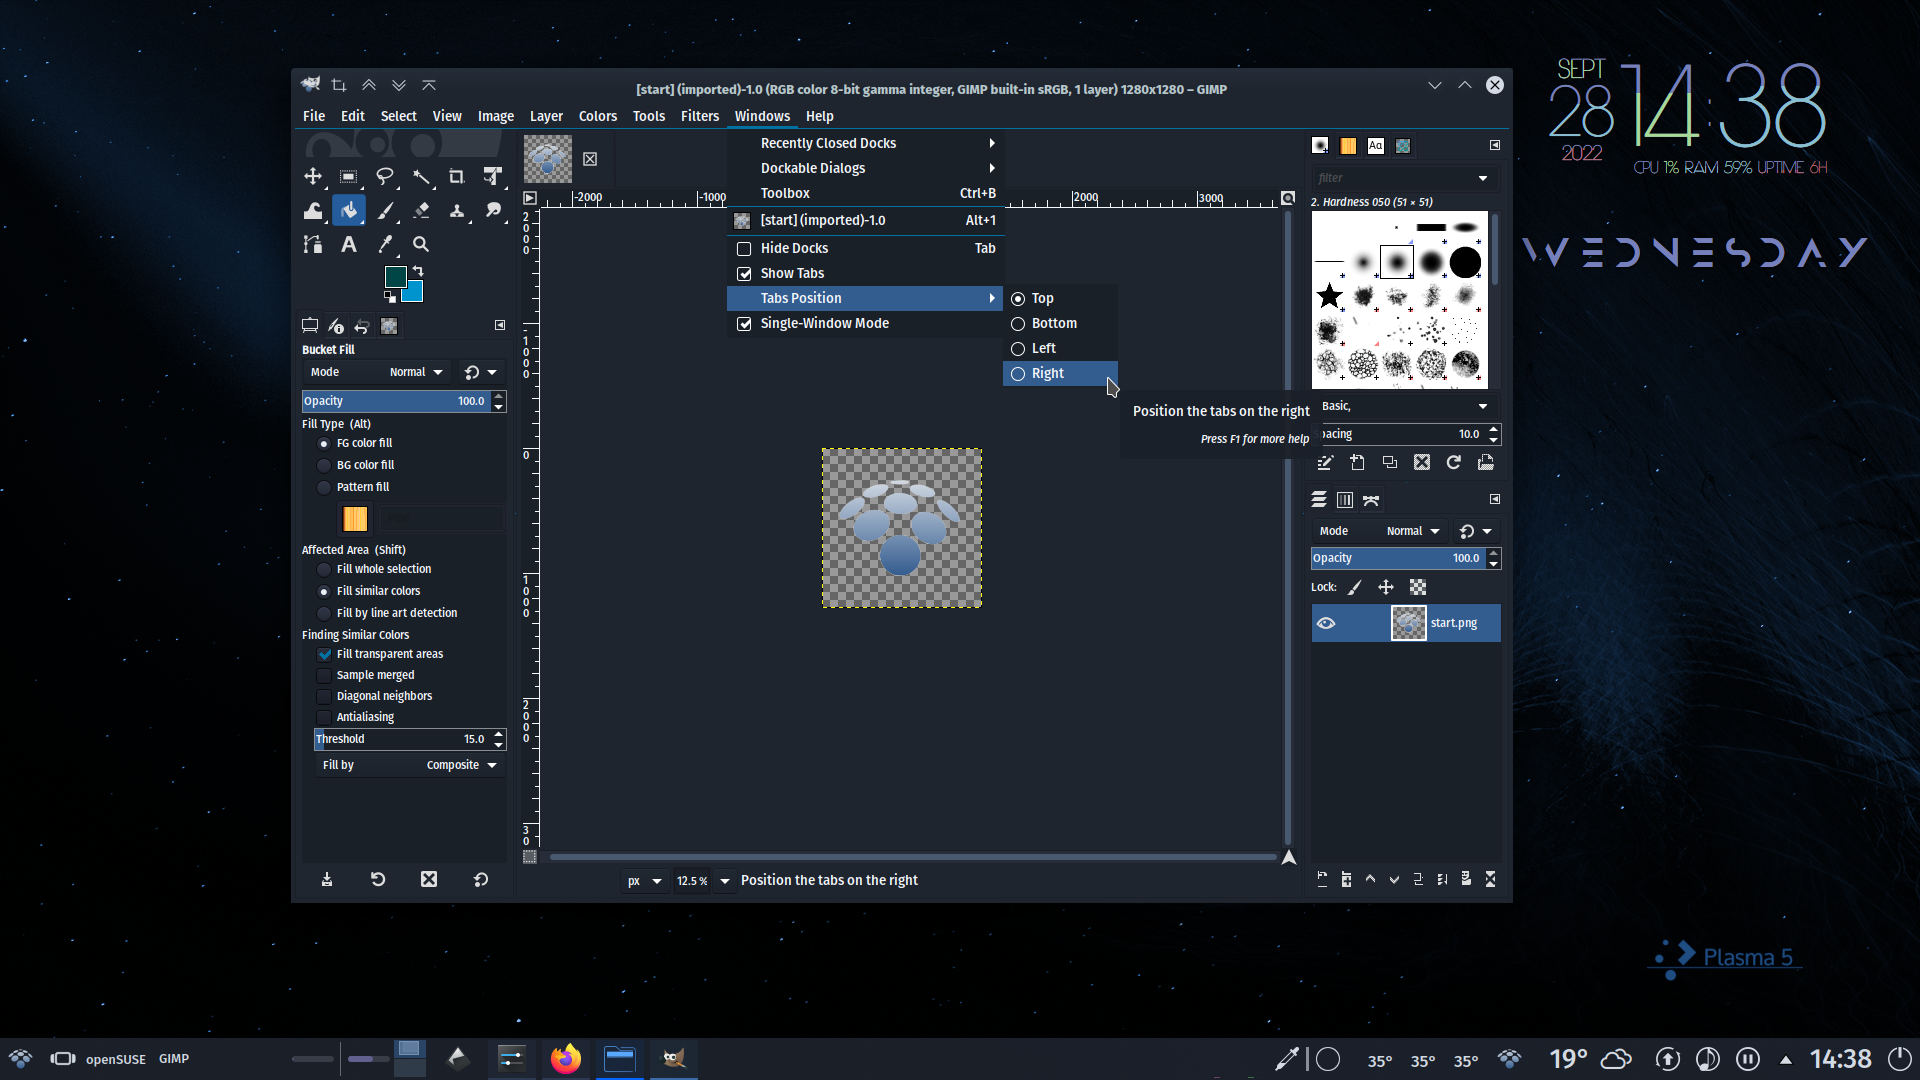The image size is (1920, 1080).
Task: Adjust the Bucket Fill Opacity slider
Action: [x=396, y=402]
